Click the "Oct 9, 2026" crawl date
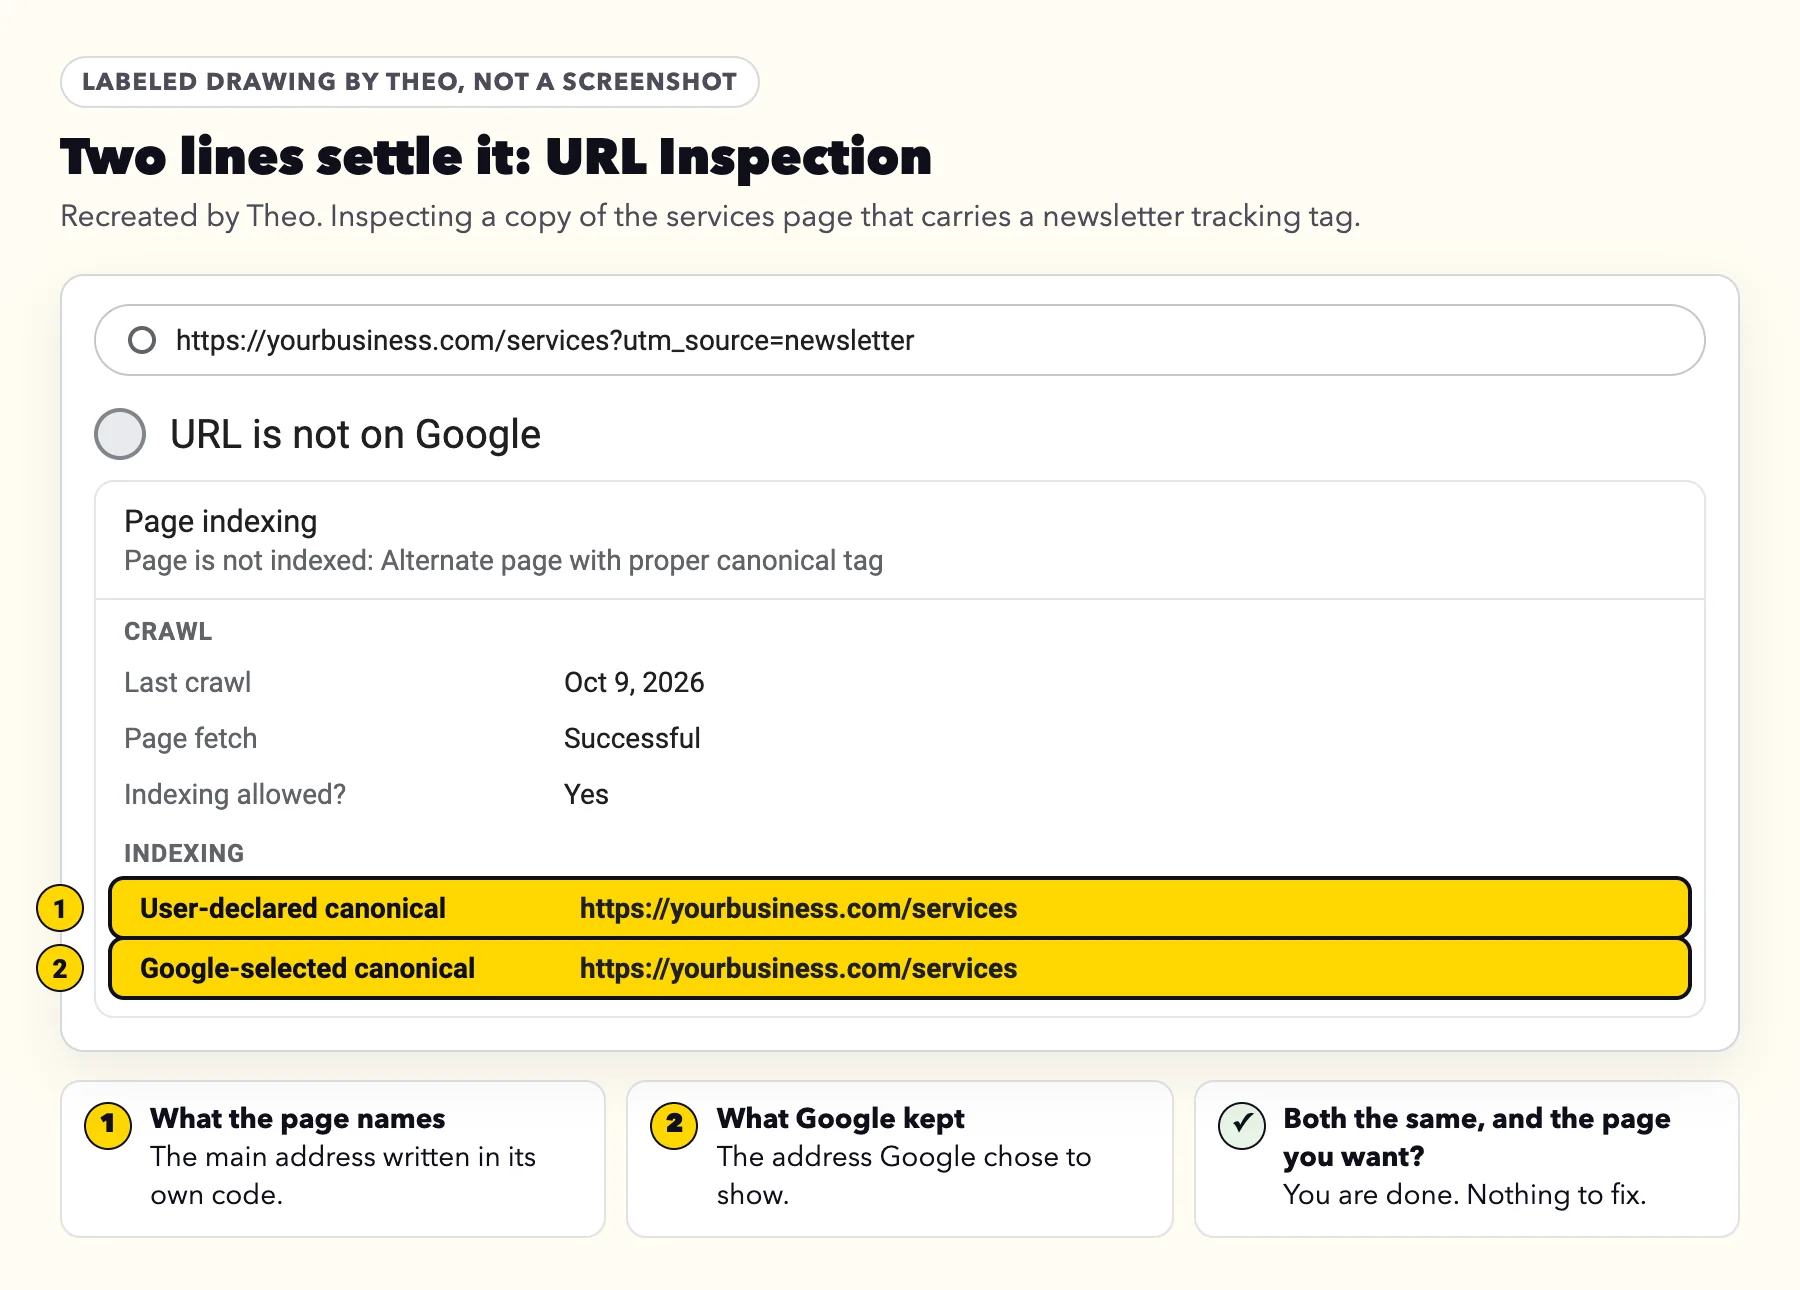This screenshot has height=1290, width=1800. tap(634, 682)
